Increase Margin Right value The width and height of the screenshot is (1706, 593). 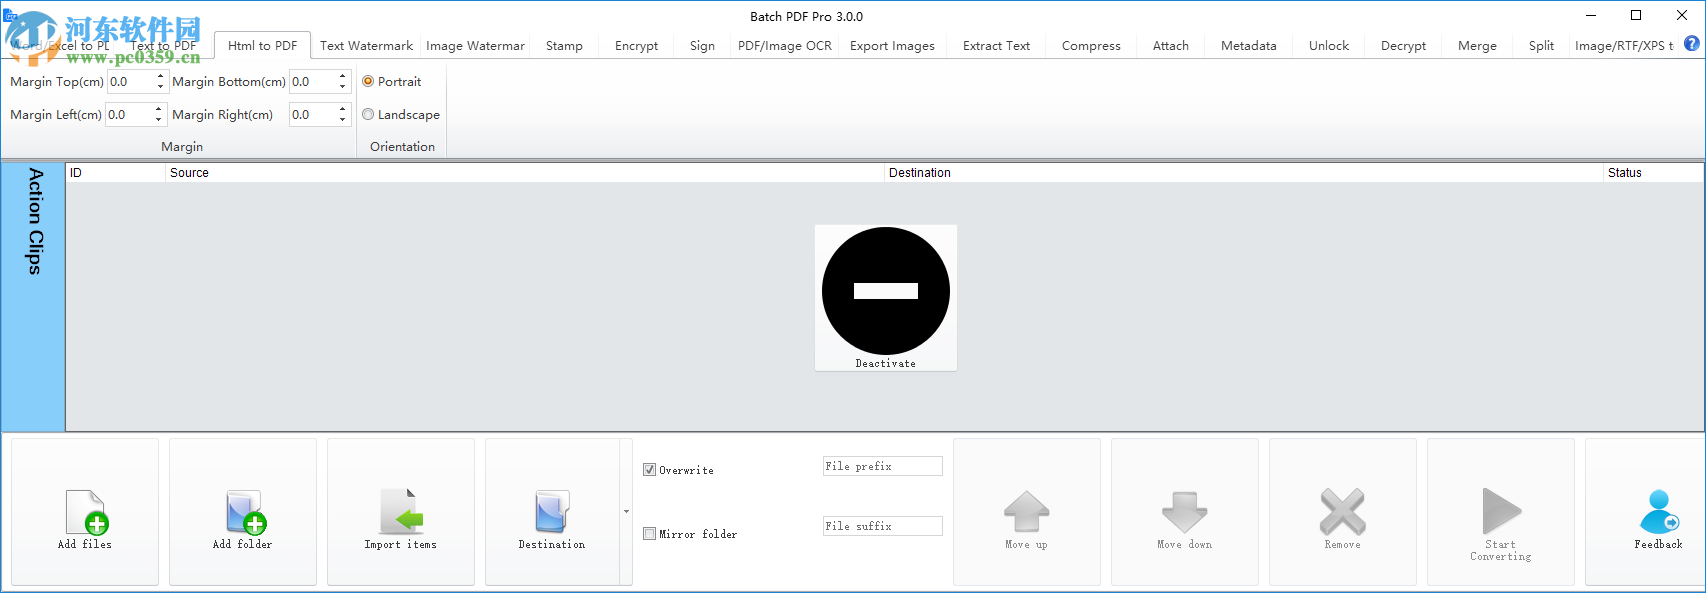[343, 109]
